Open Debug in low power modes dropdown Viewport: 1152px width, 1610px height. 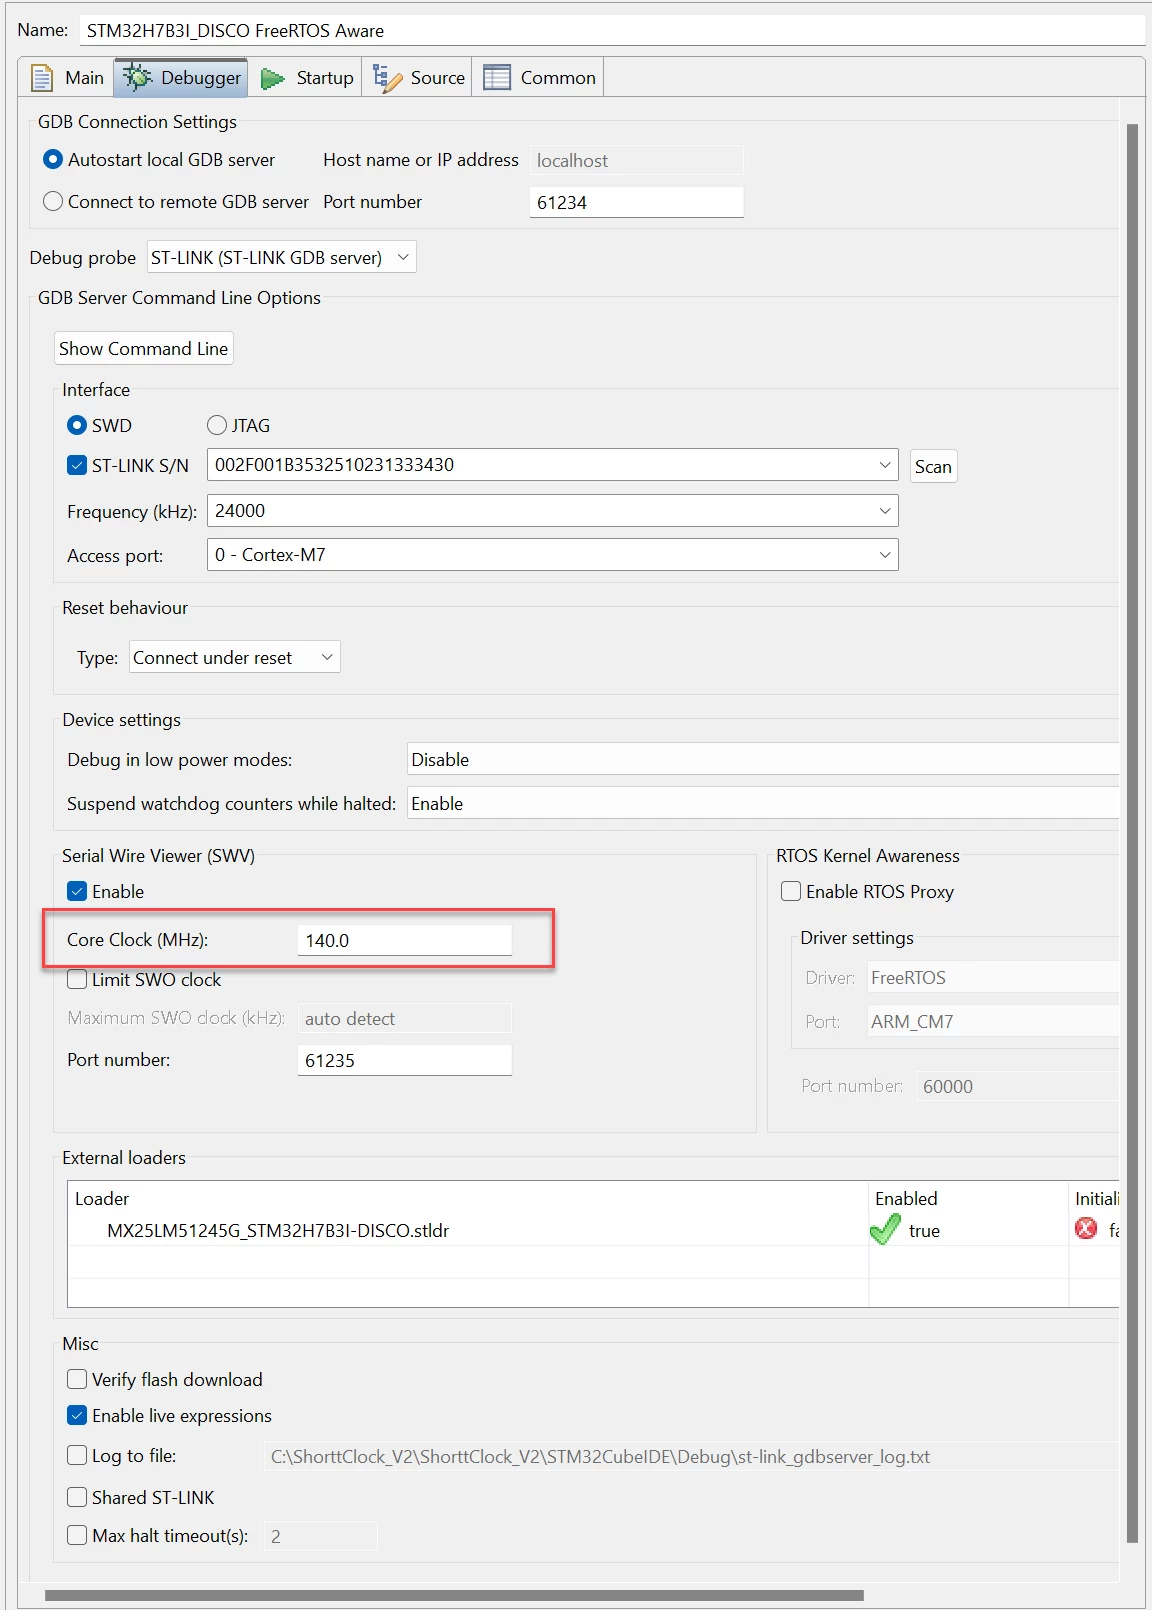[762, 759]
